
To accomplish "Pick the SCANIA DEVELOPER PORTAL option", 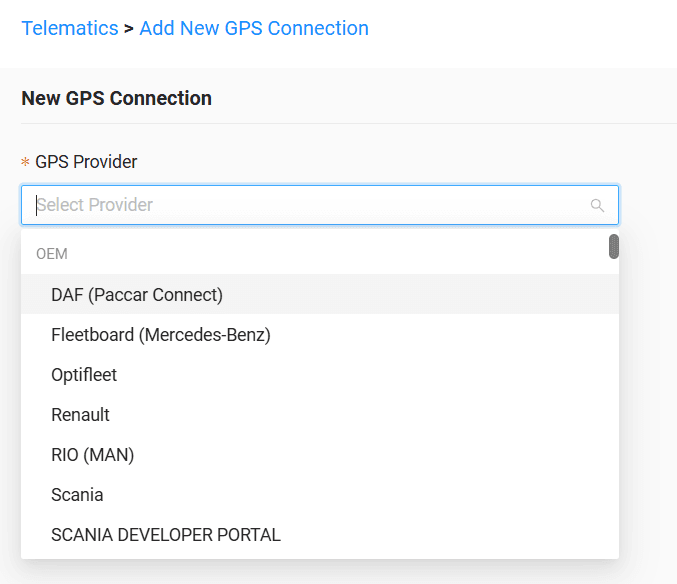I will [x=166, y=535].
